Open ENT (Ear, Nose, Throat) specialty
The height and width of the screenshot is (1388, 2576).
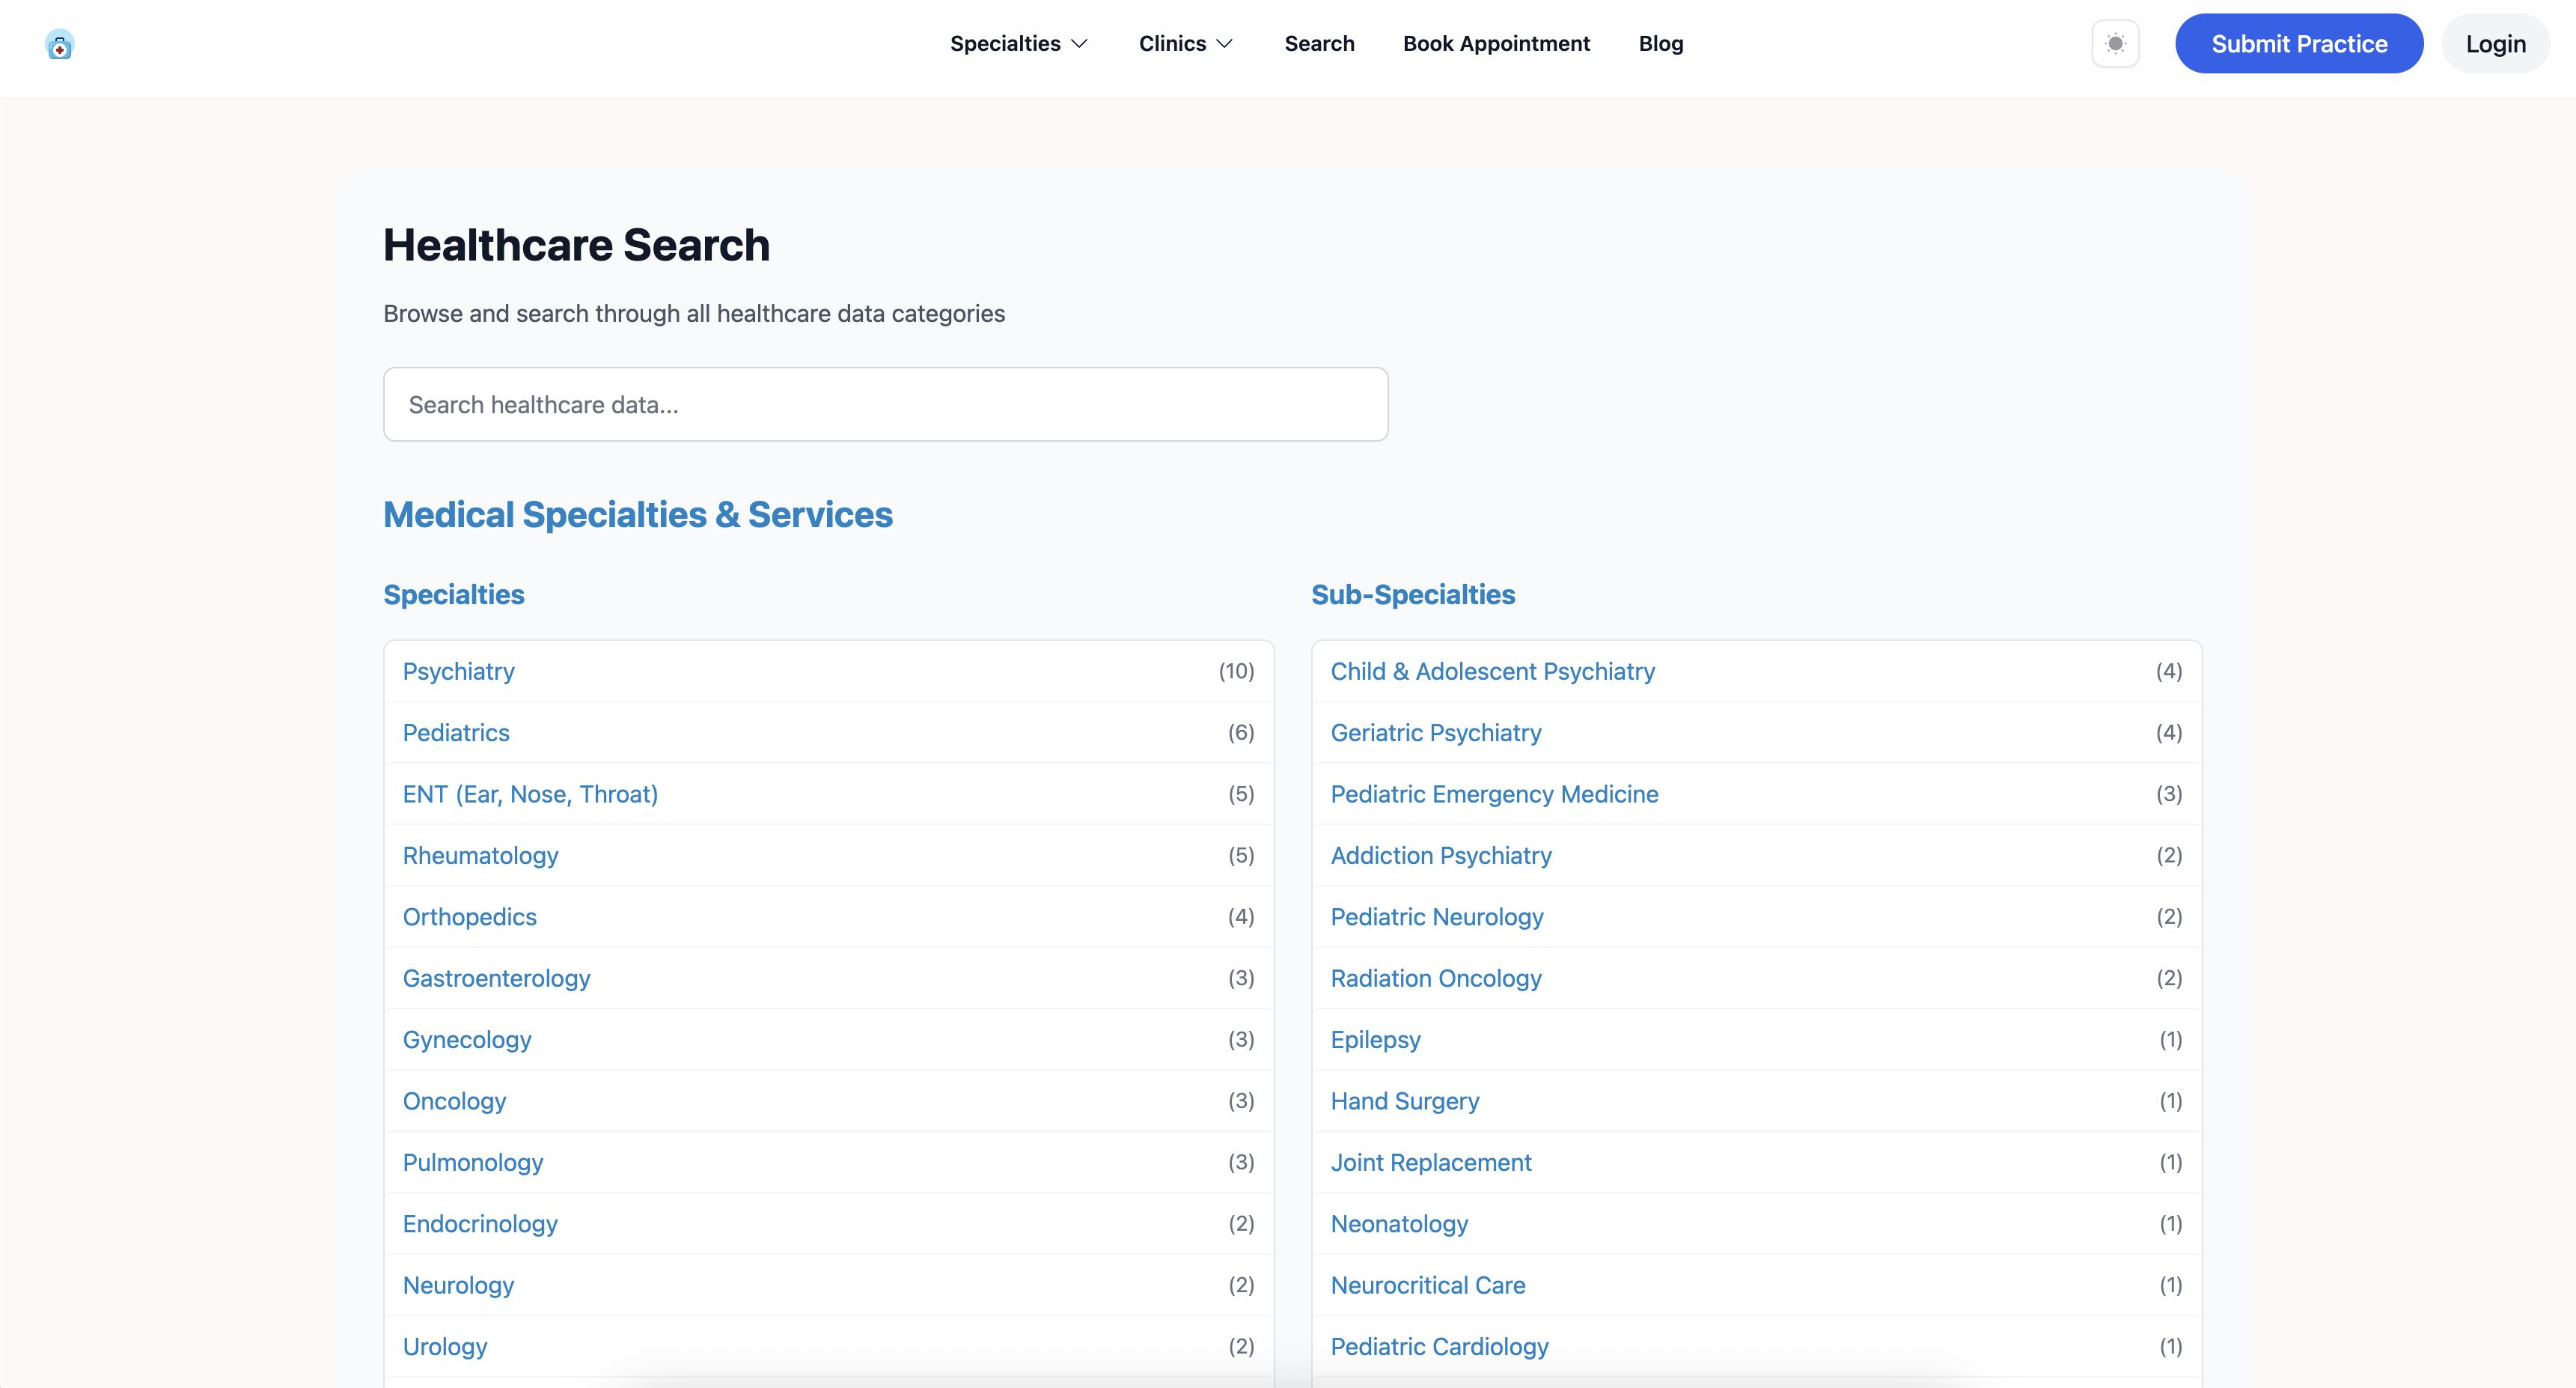pyautogui.click(x=530, y=794)
